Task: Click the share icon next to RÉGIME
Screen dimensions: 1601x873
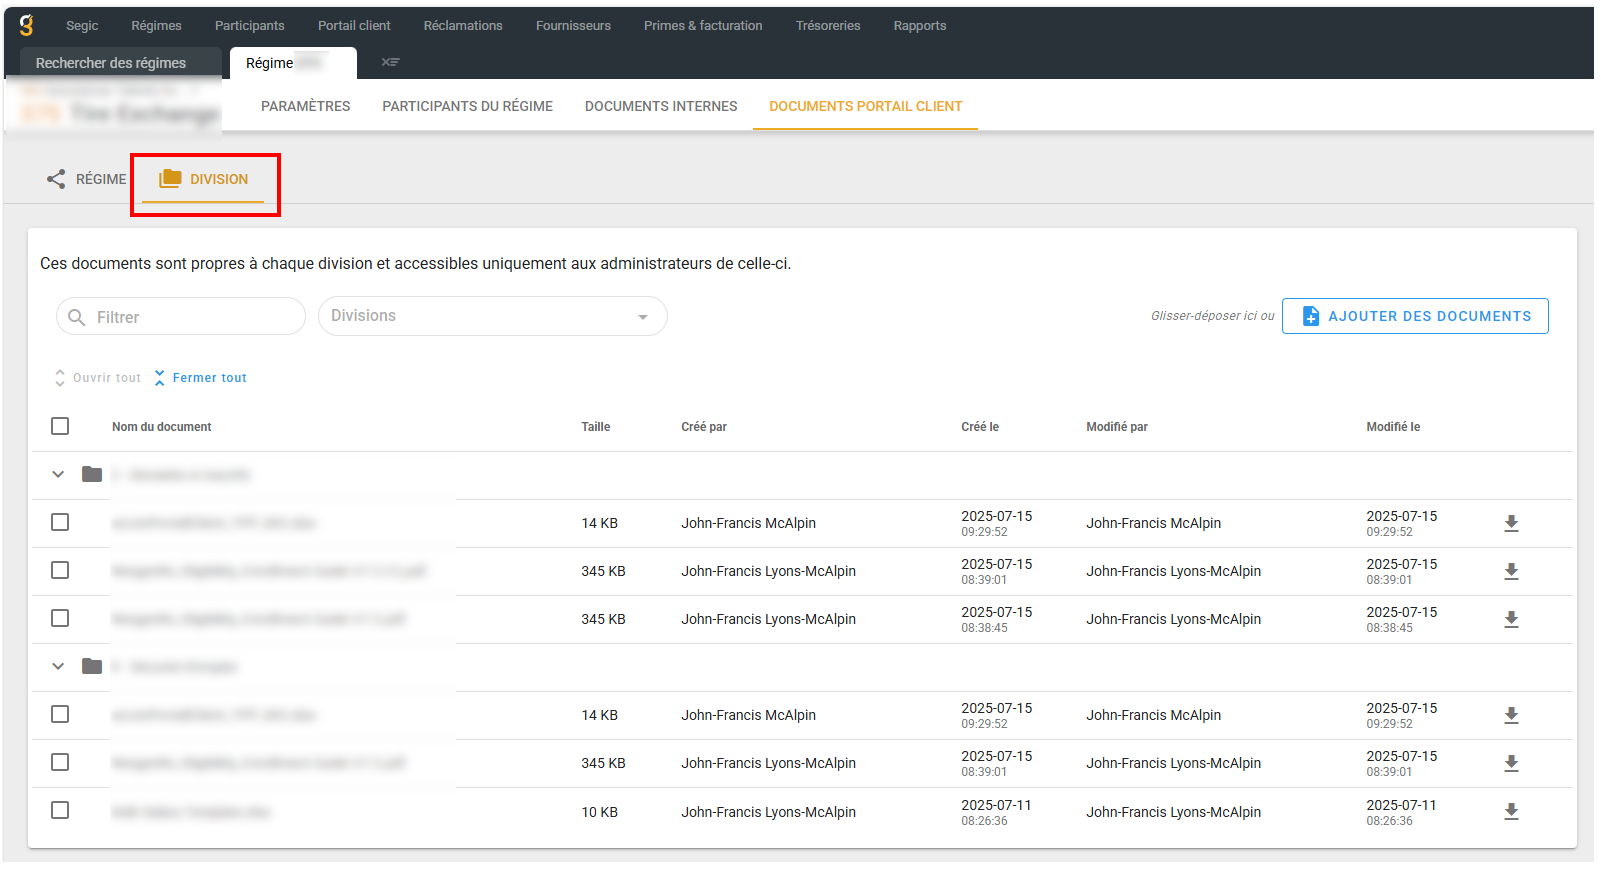Action: pyautogui.click(x=56, y=179)
